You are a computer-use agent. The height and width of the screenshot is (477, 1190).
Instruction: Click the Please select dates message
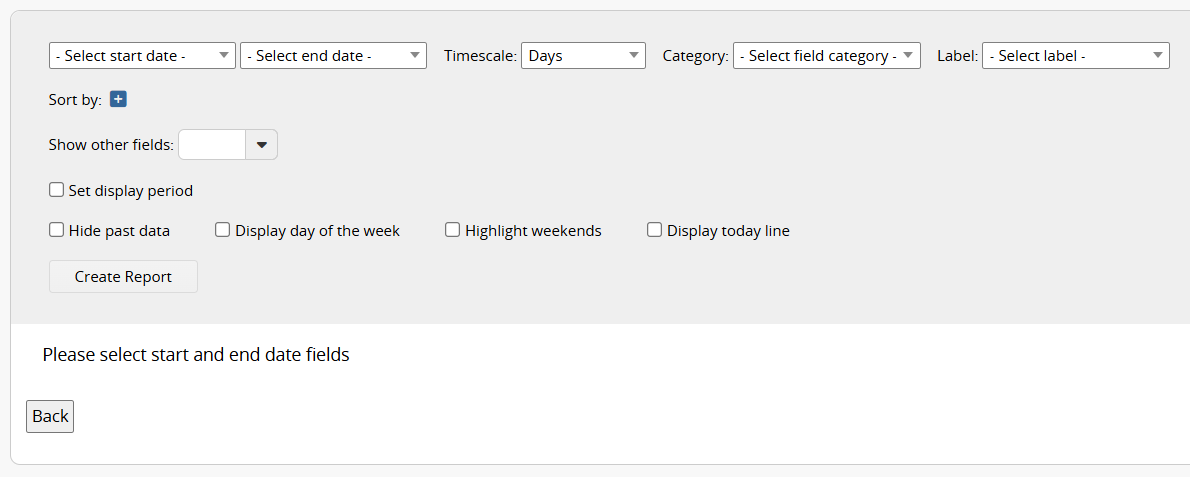196,355
